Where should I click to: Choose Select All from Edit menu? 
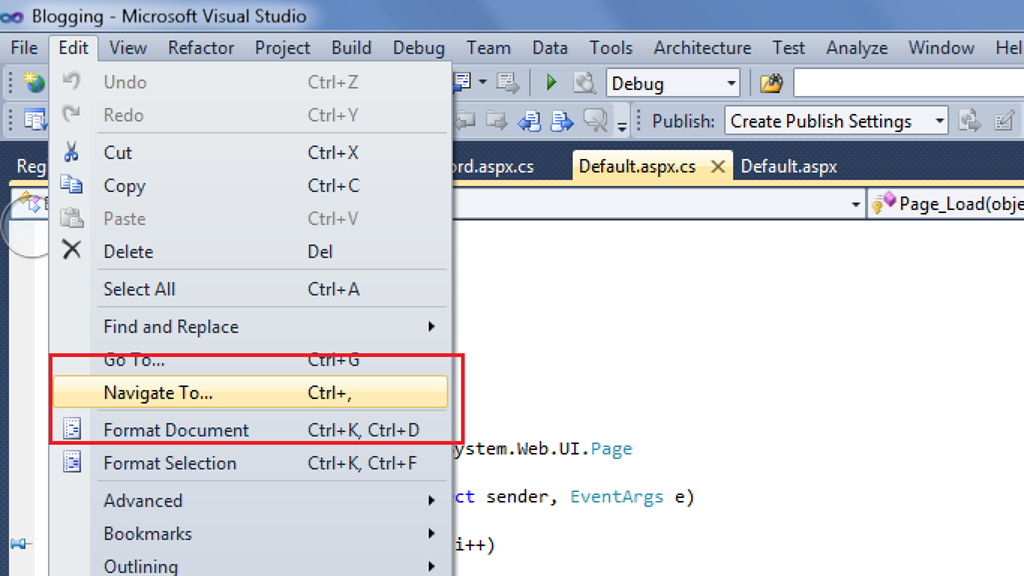(x=251, y=289)
